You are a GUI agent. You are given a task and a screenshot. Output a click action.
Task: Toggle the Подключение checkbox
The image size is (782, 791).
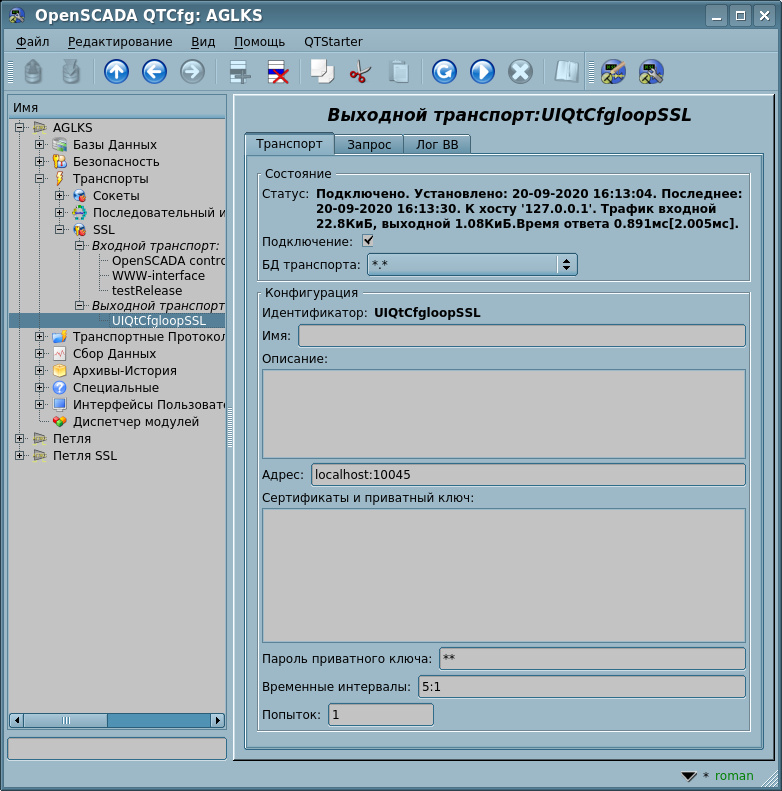(x=368, y=241)
